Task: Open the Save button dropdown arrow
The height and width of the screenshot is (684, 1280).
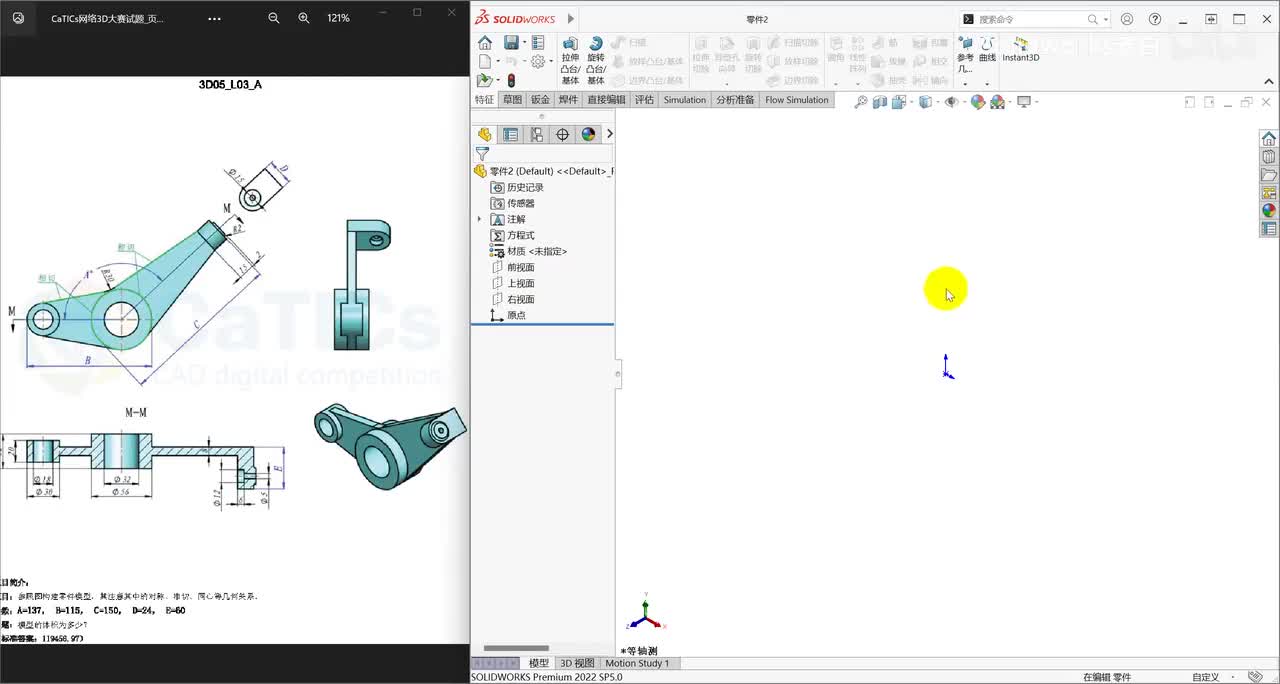Action: point(524,43)
